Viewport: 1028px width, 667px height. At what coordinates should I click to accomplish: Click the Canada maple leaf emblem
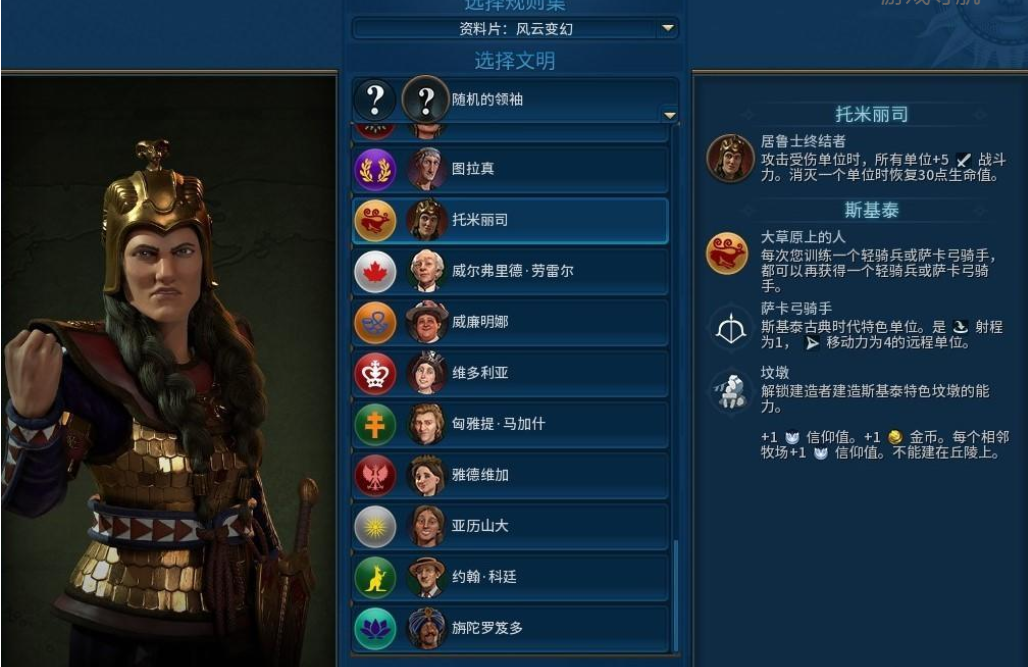375,272
